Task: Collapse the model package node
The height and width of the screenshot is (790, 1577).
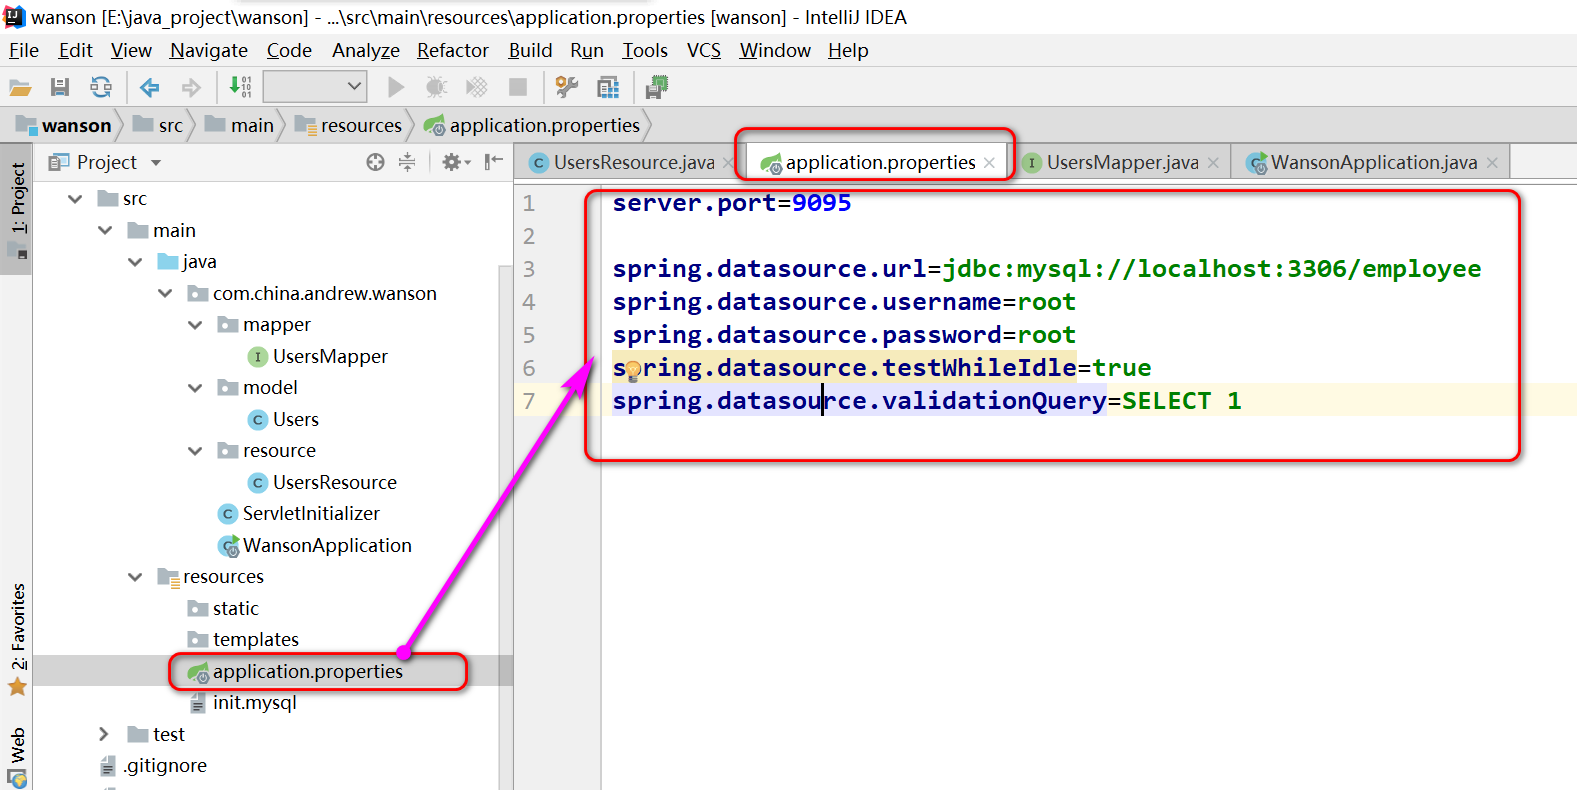Action: pyautogui.click(x=195, y=388)
